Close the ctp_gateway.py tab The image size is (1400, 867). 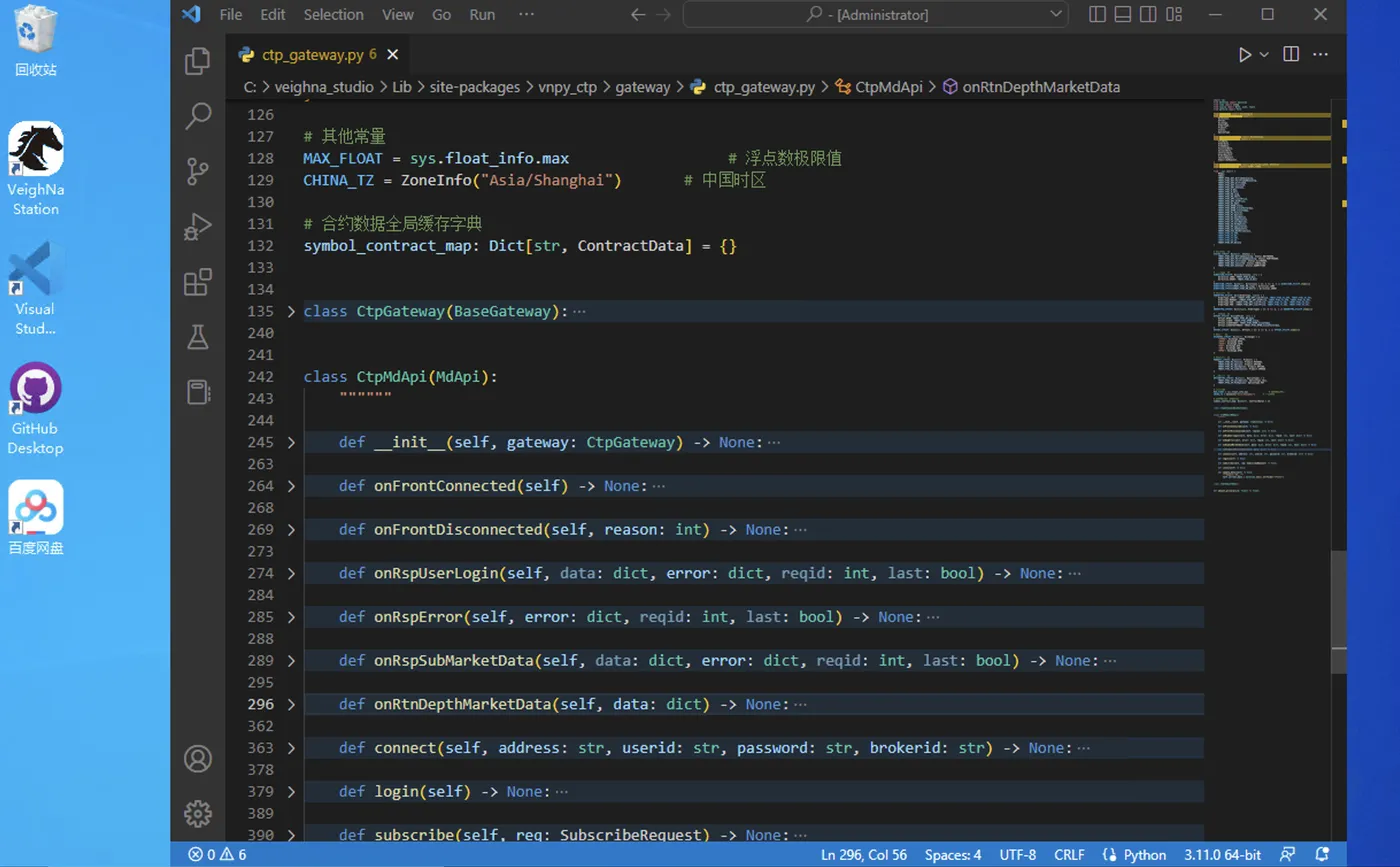(392, 54)
